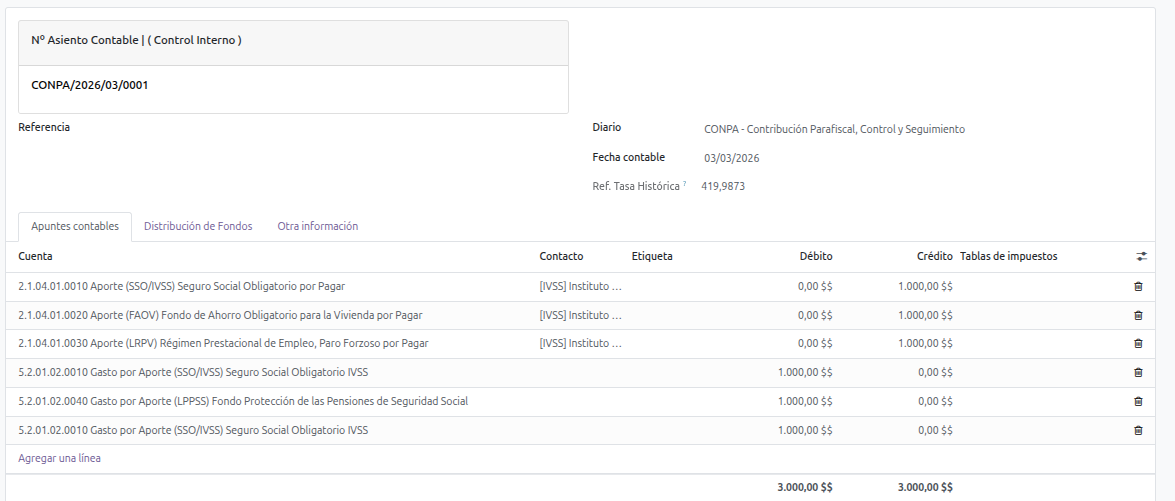The image size is (1175, 501).
Task: Switch to the Distribución de Fondos tab
Action: (x=198, y=226)
